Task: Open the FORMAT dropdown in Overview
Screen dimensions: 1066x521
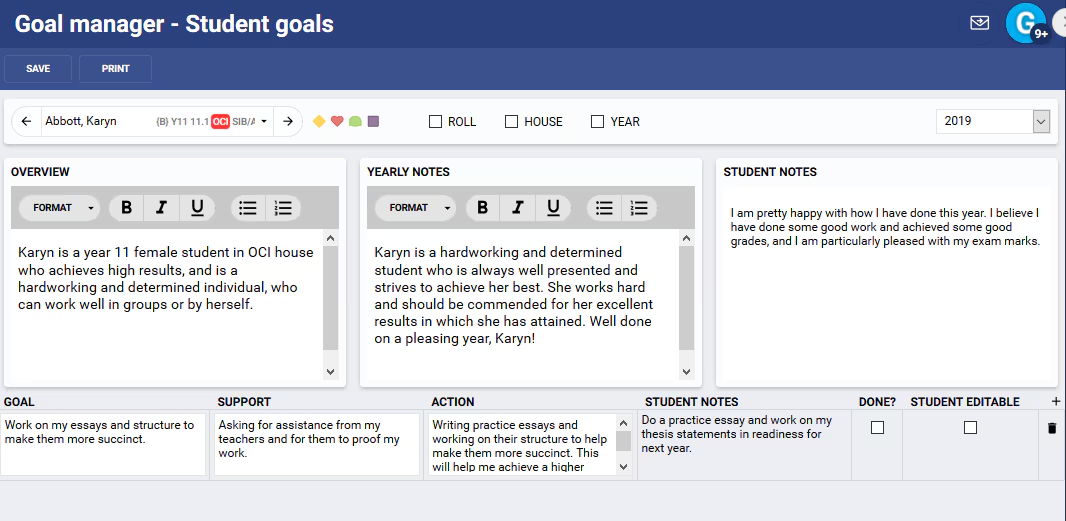Action: (x=59, y=208)
